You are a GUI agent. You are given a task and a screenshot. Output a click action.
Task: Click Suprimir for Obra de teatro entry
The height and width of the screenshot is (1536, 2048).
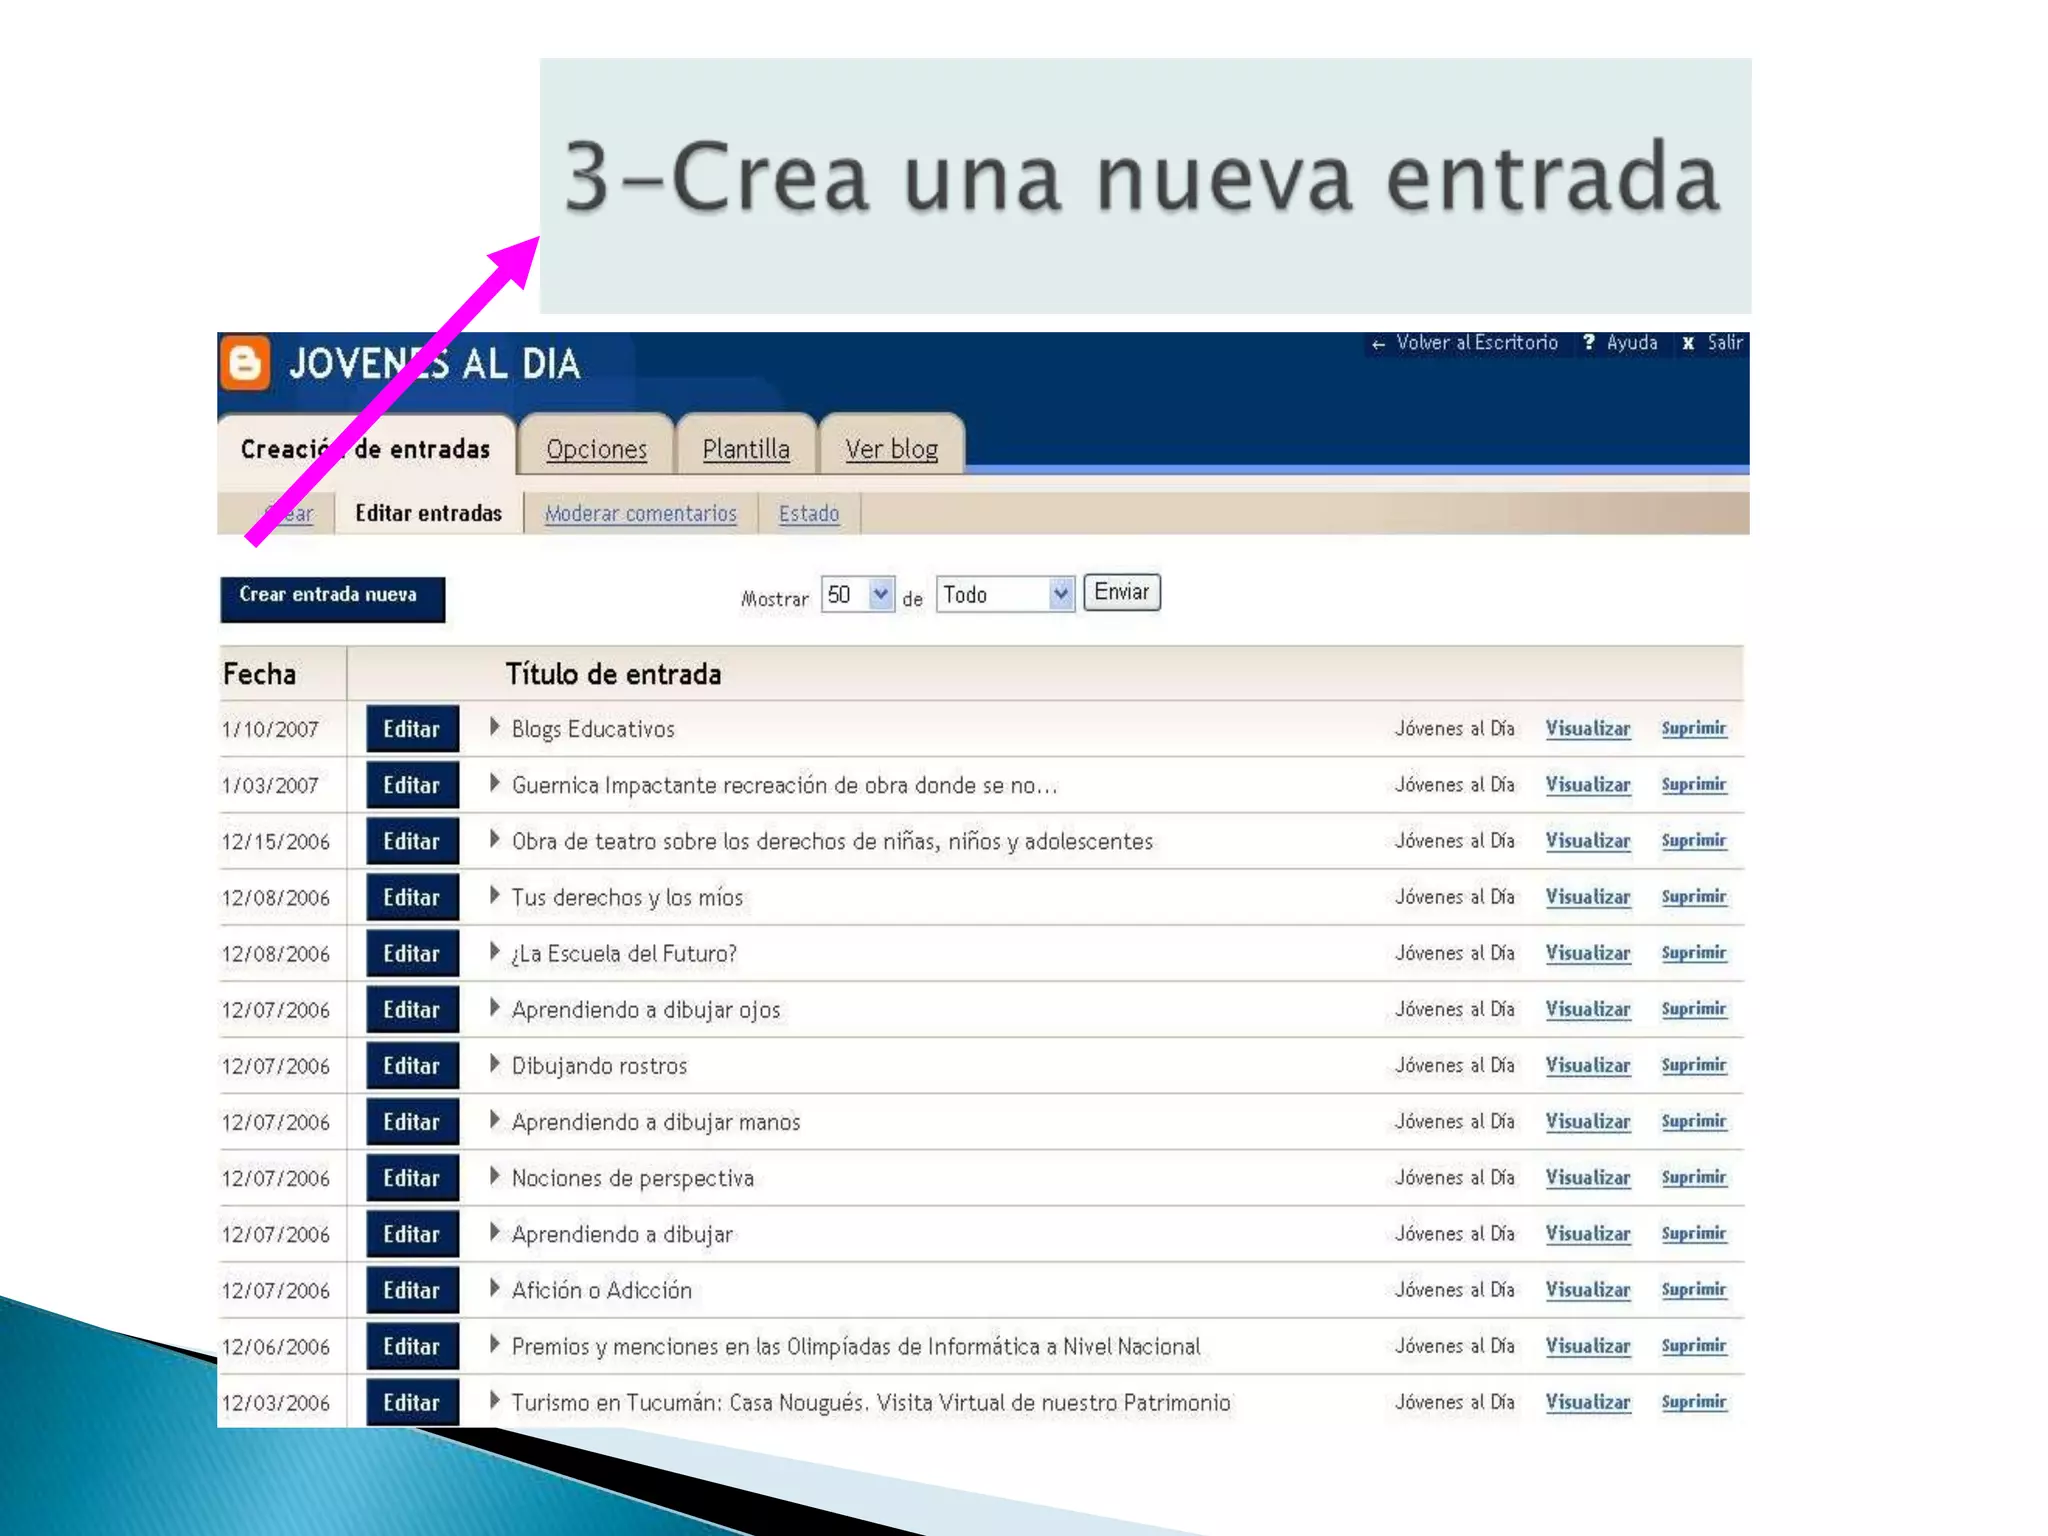pyautogui.click(x=1694, y=840)
